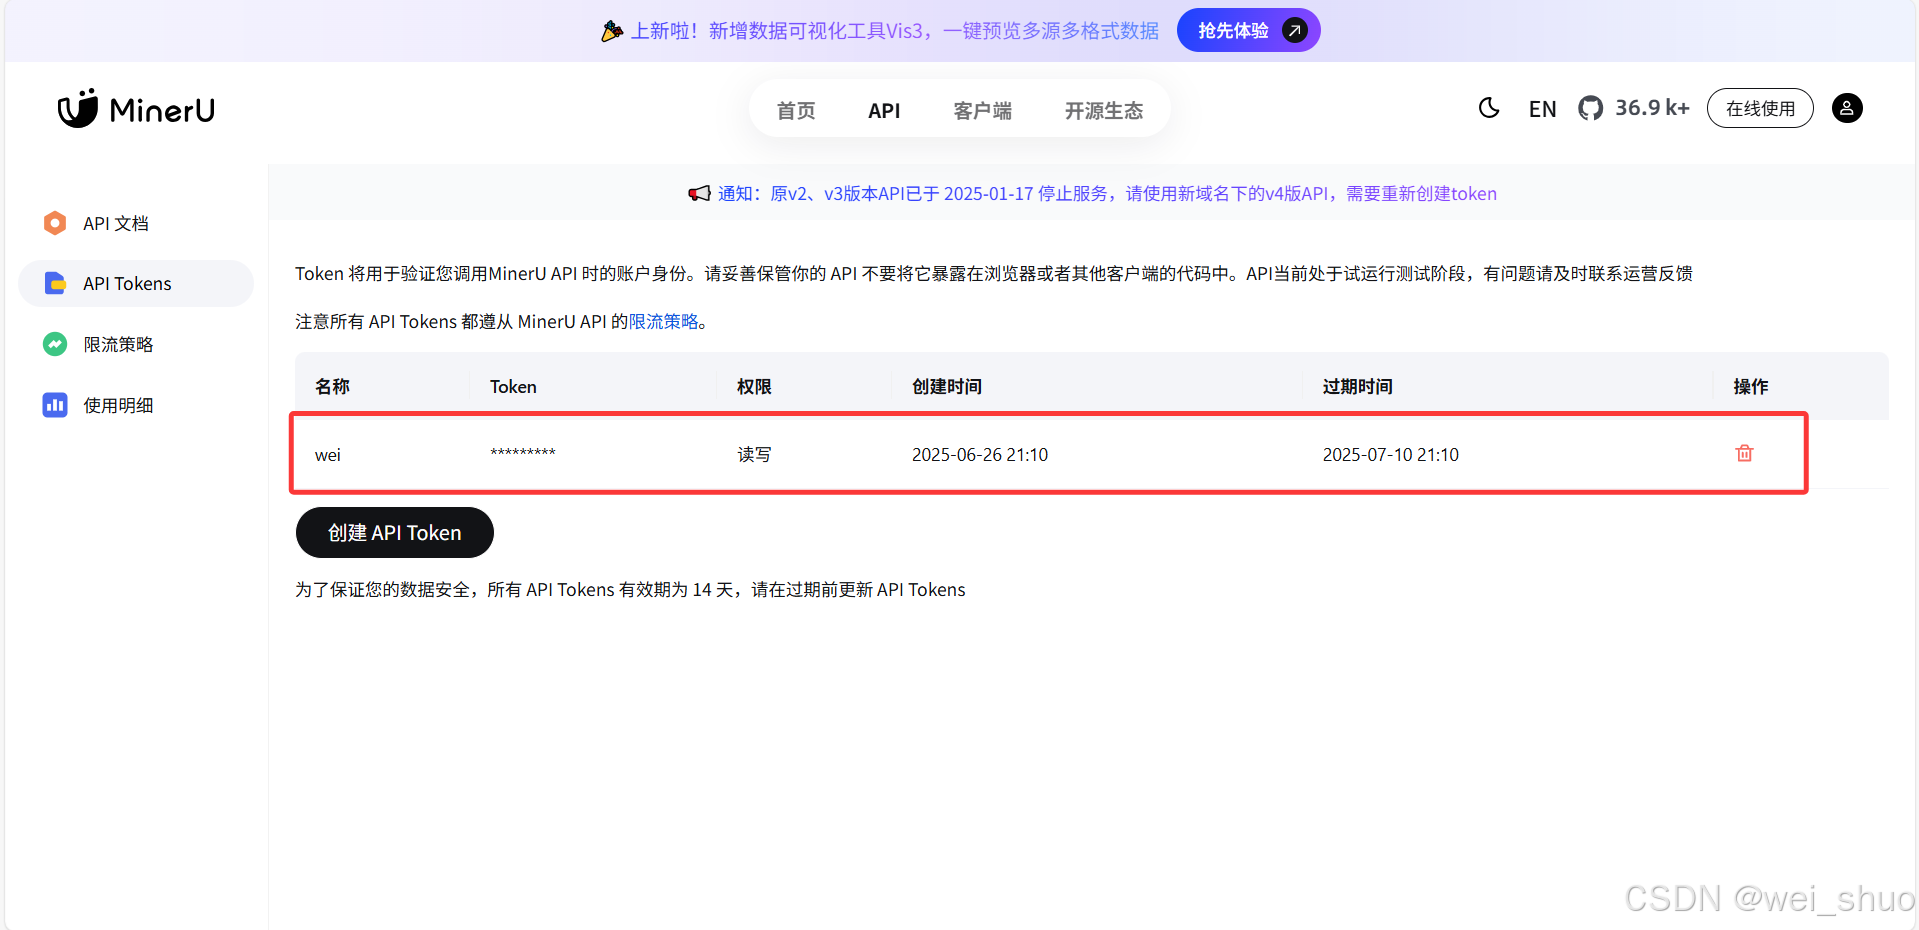Open 限流策略 sidebar item
The height and width of the screenshot is (930, 1919).
pos(136,344)
